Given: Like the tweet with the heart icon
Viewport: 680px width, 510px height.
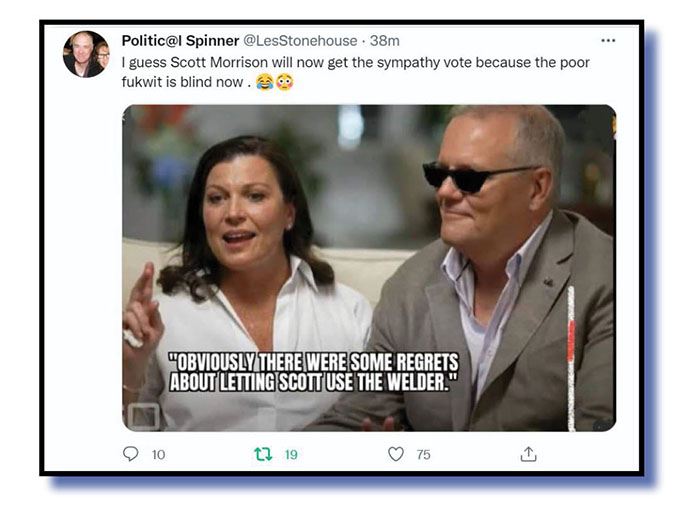Looking at the screenshot, I should [396, 454].
